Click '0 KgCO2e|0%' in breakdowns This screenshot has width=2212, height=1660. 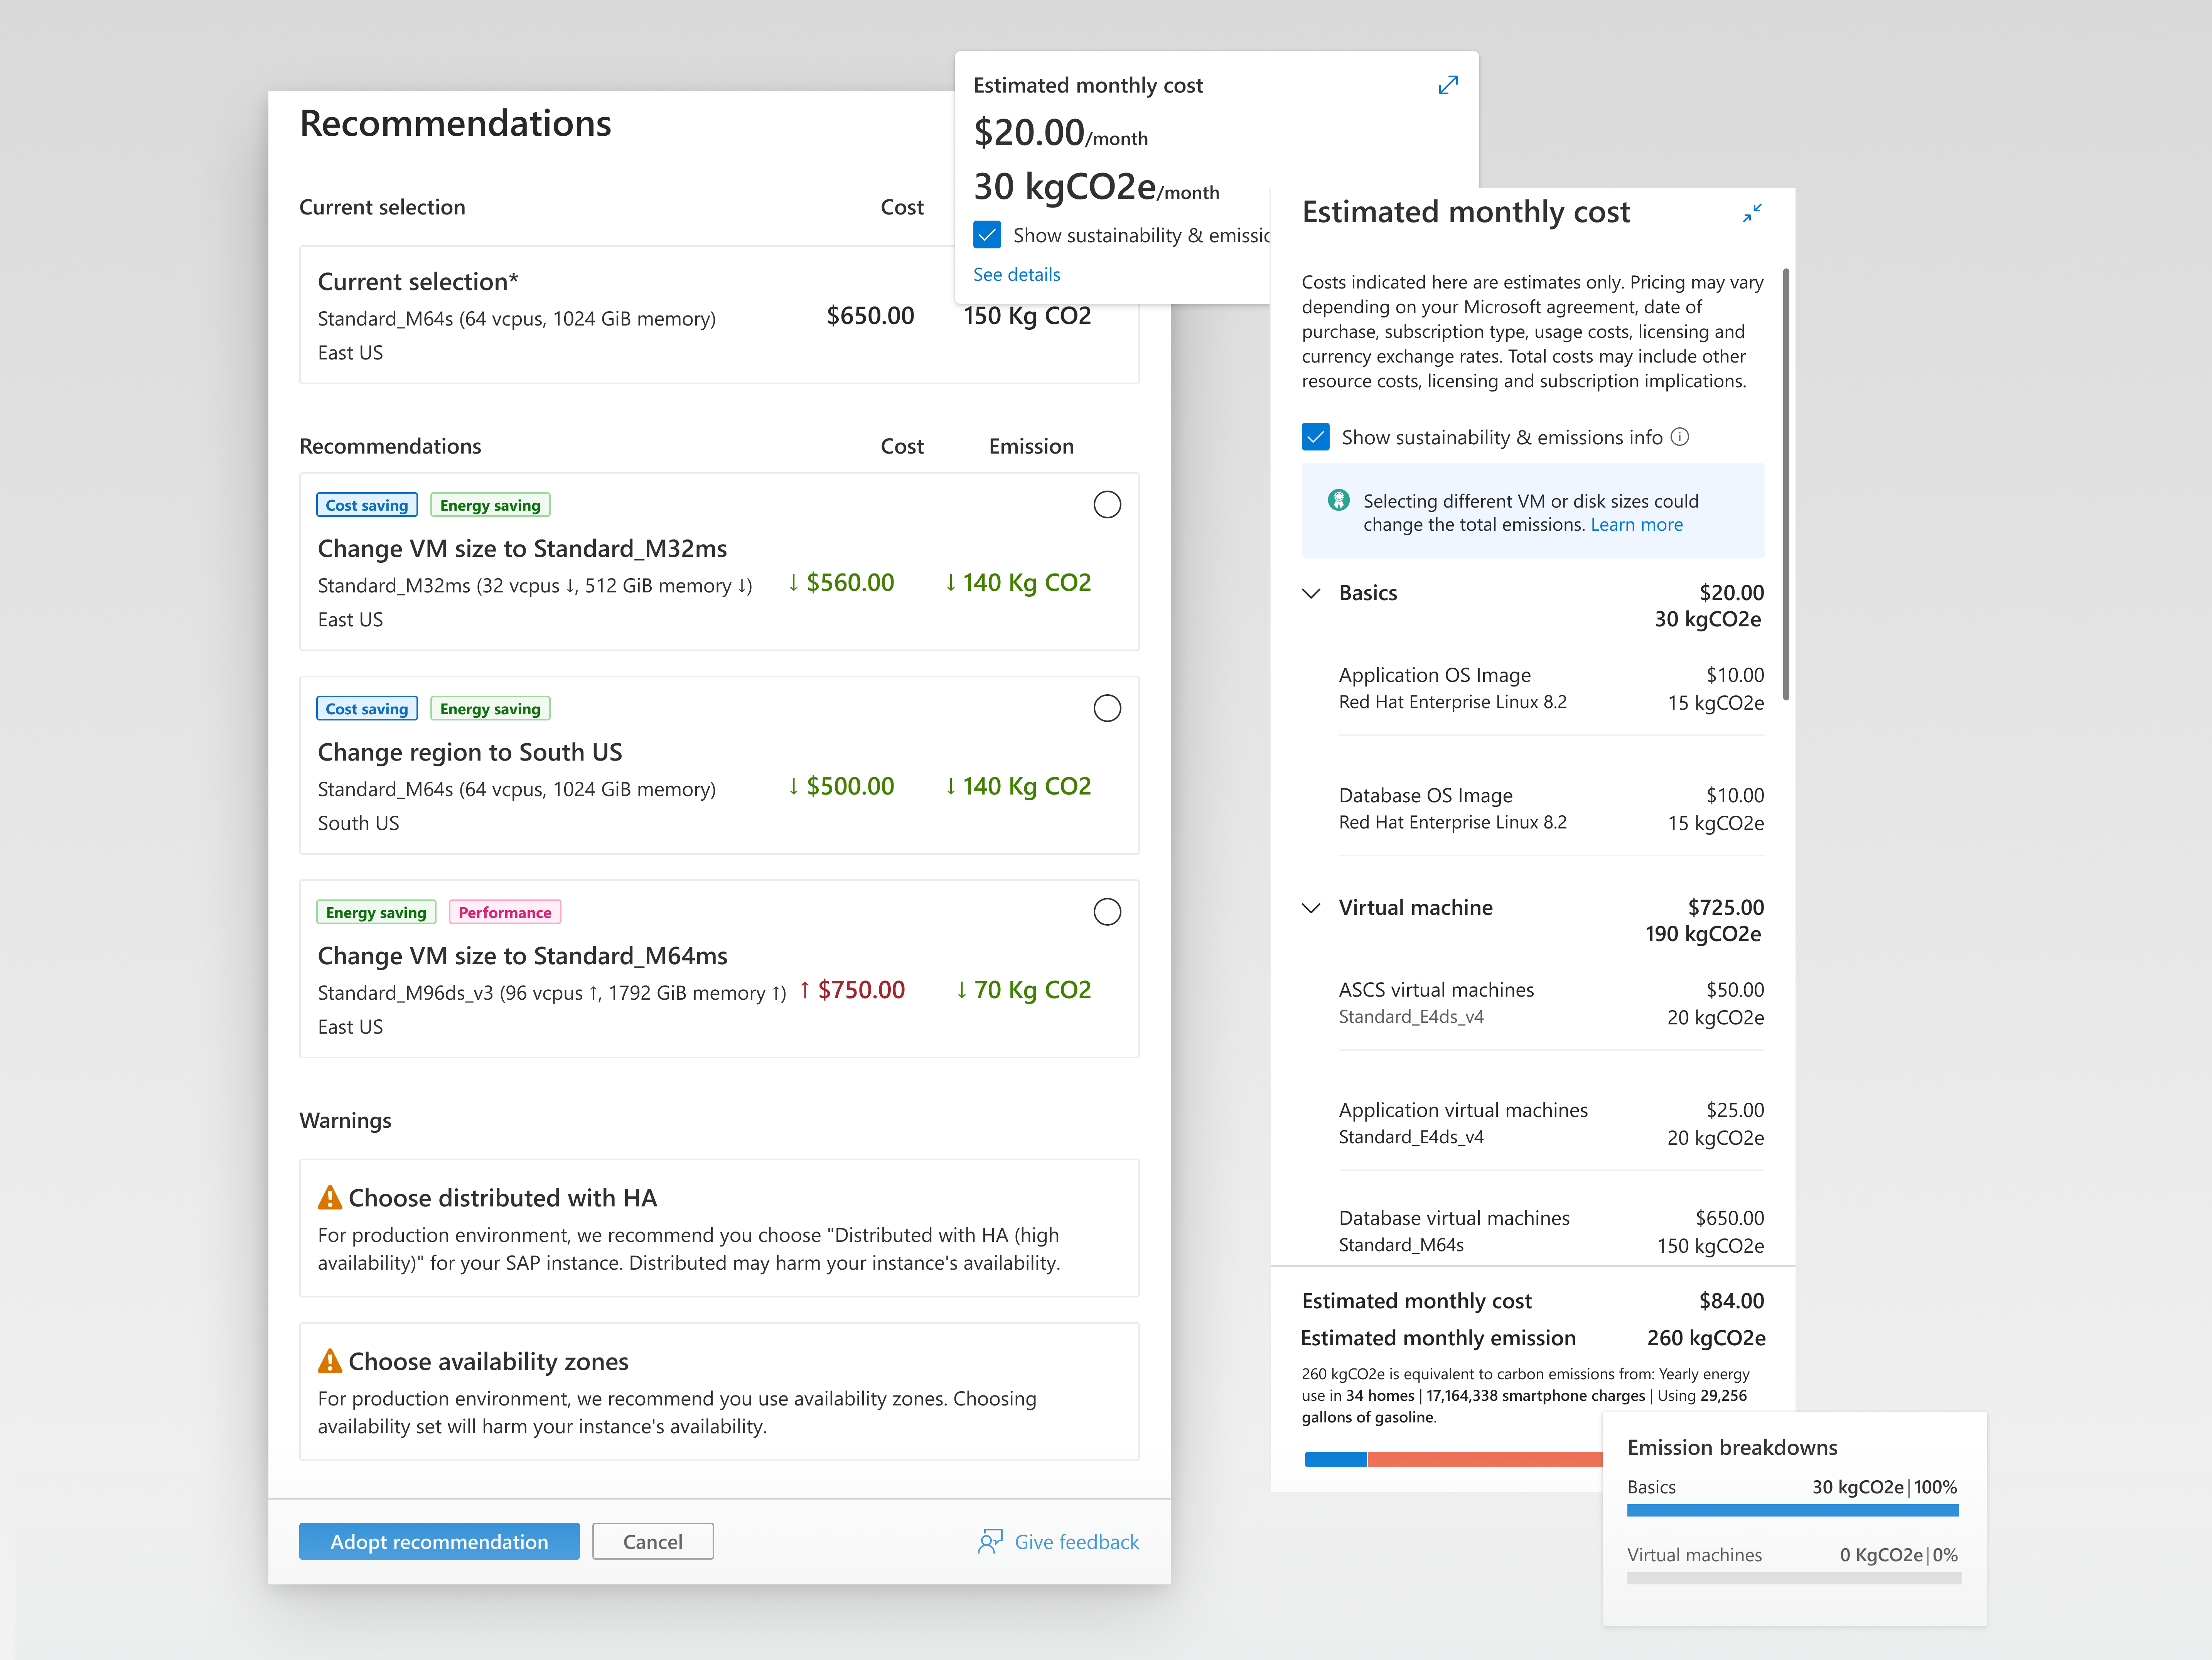[1898, 1555]
